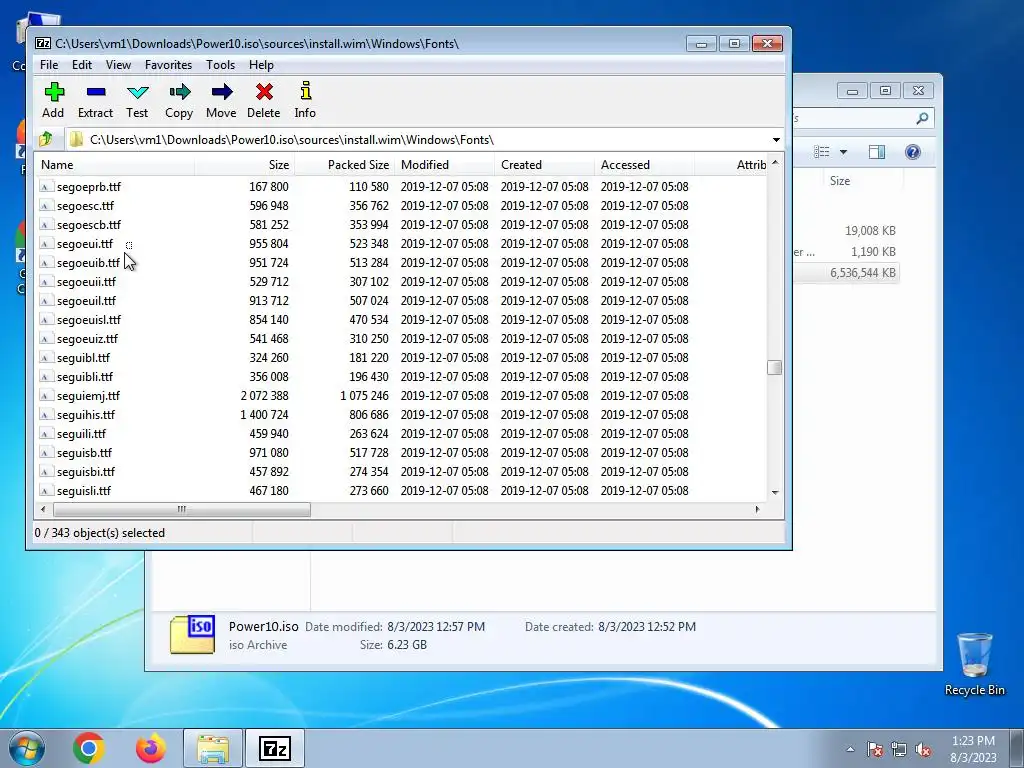Click the Extract toolbar icon

[x=96, y=92]
